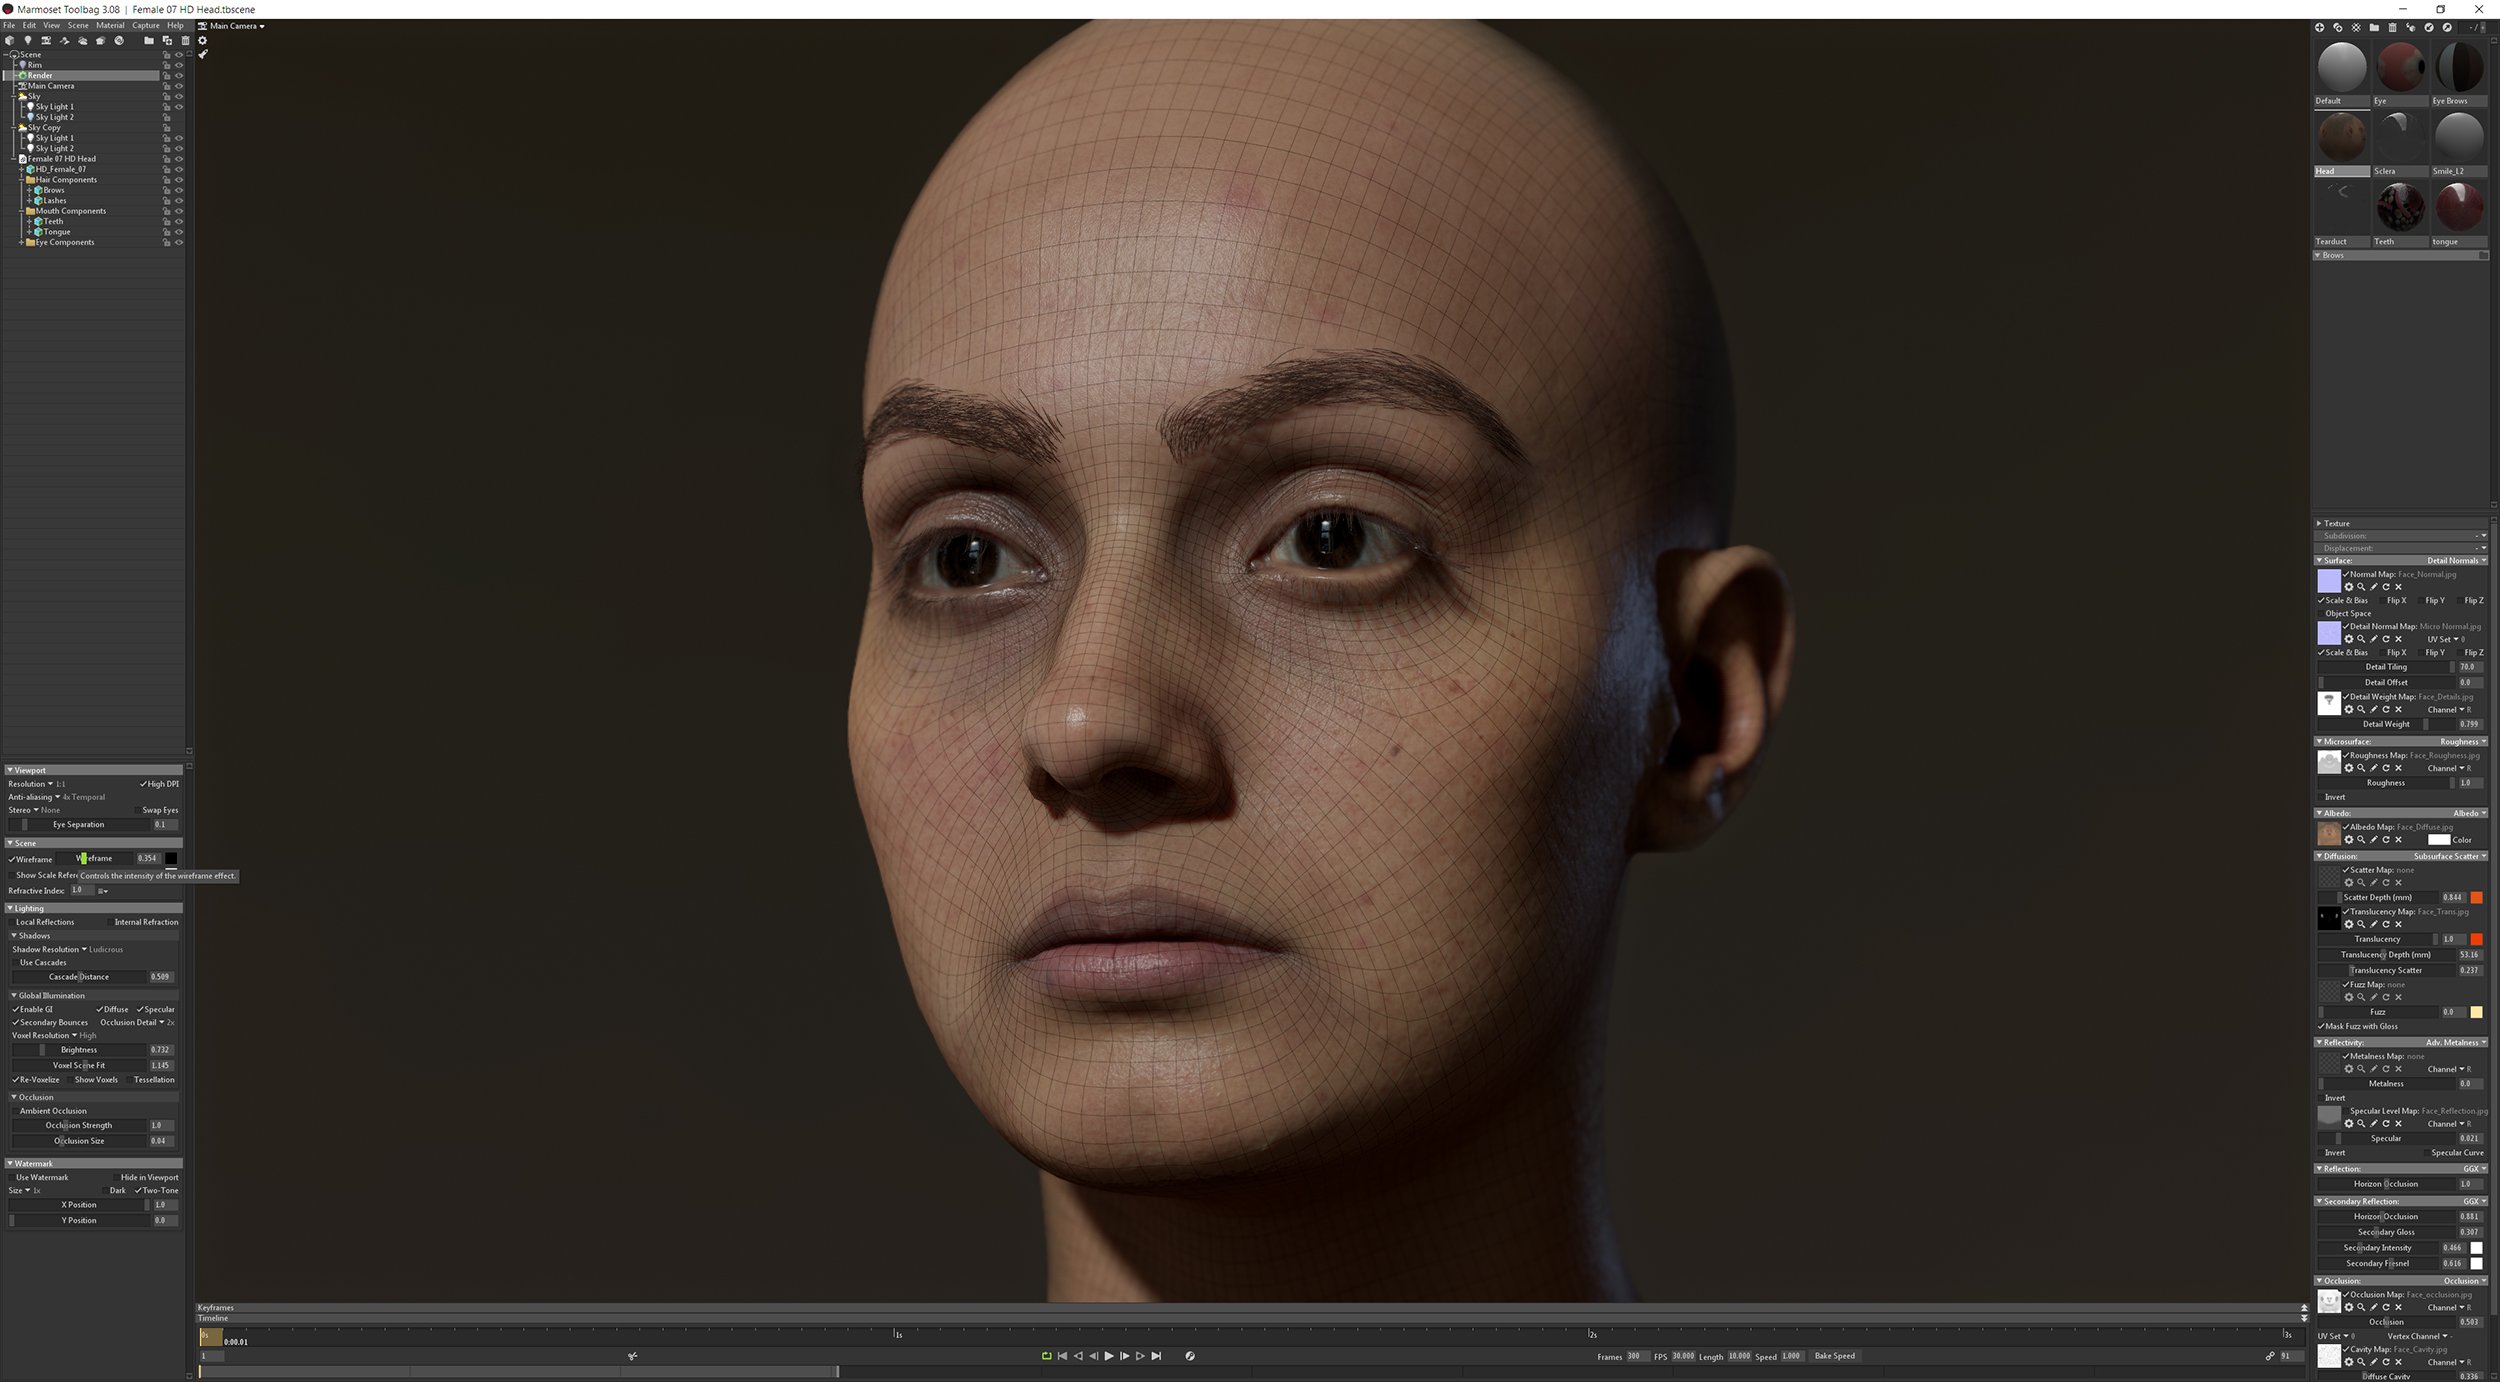The width and height of the screenshot is (2500, 1382).
Task: Add a new light using the toolbar lightbulb icon
Action: [28, 40]
